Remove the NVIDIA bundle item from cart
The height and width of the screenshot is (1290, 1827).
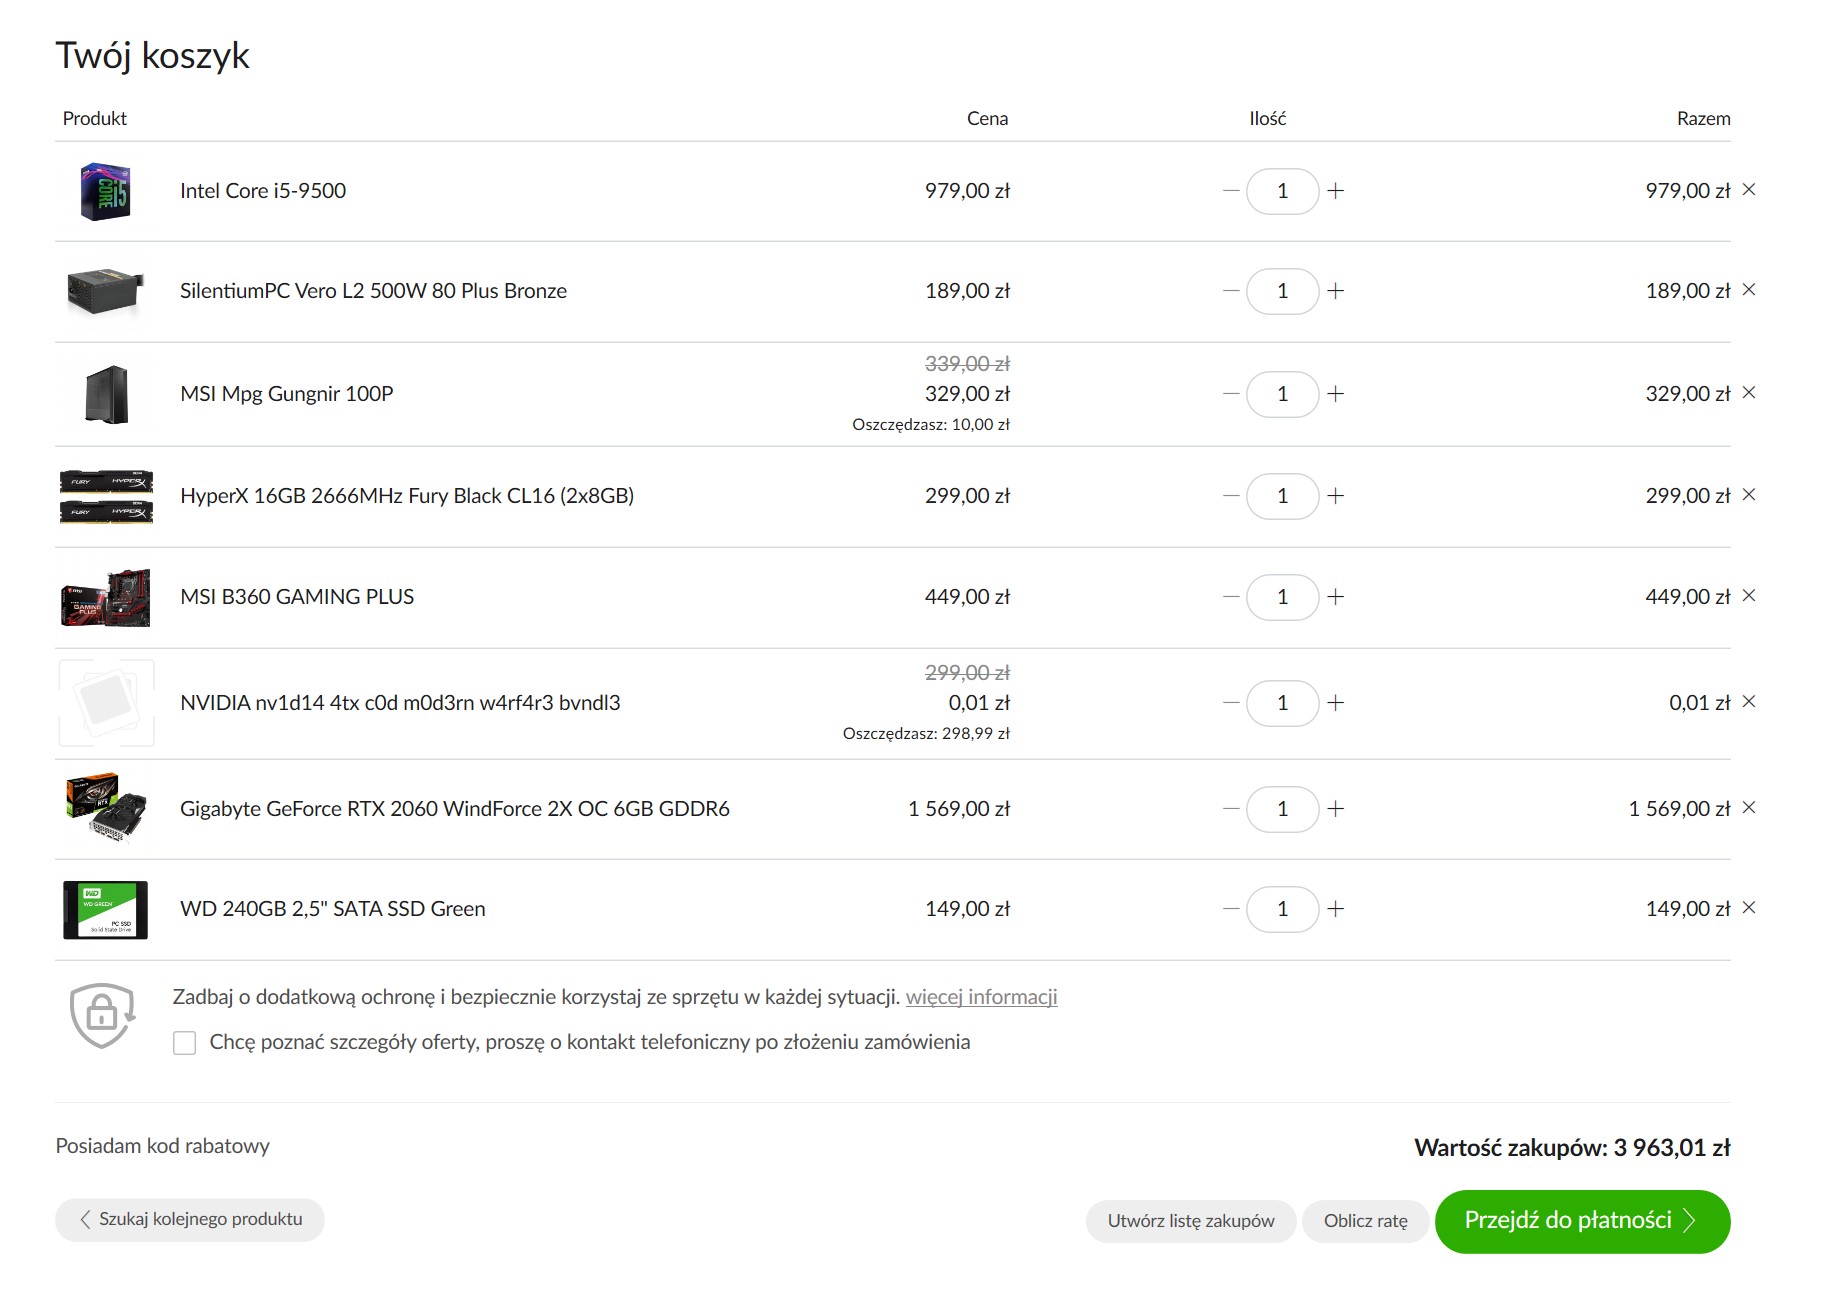click(1749, 701)
